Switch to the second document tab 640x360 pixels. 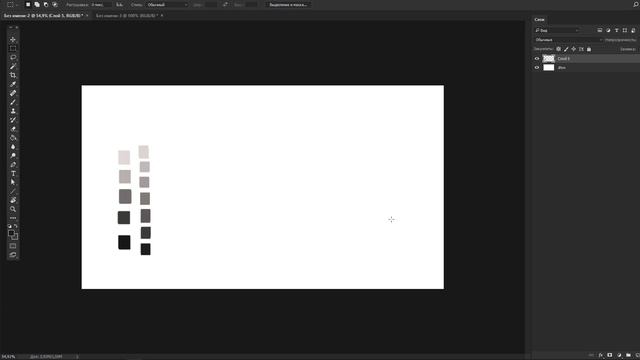click(x=129, y=16)
